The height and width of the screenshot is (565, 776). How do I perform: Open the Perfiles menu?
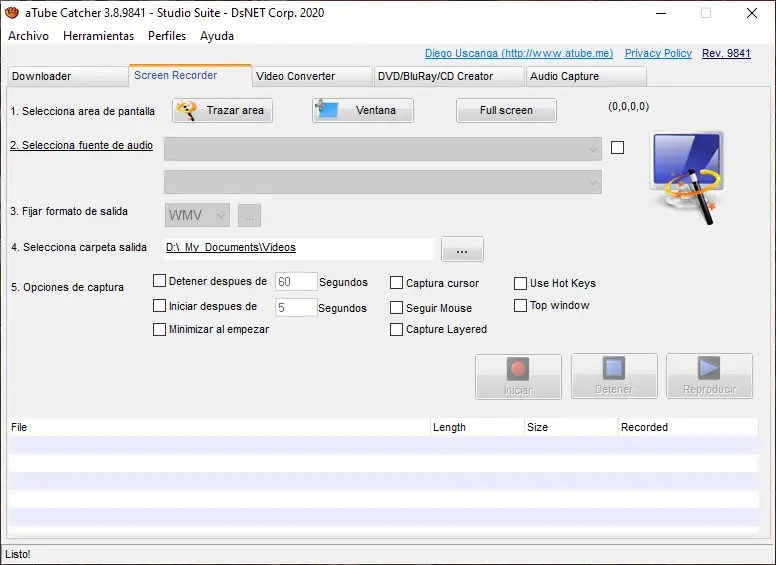[167, 36]
